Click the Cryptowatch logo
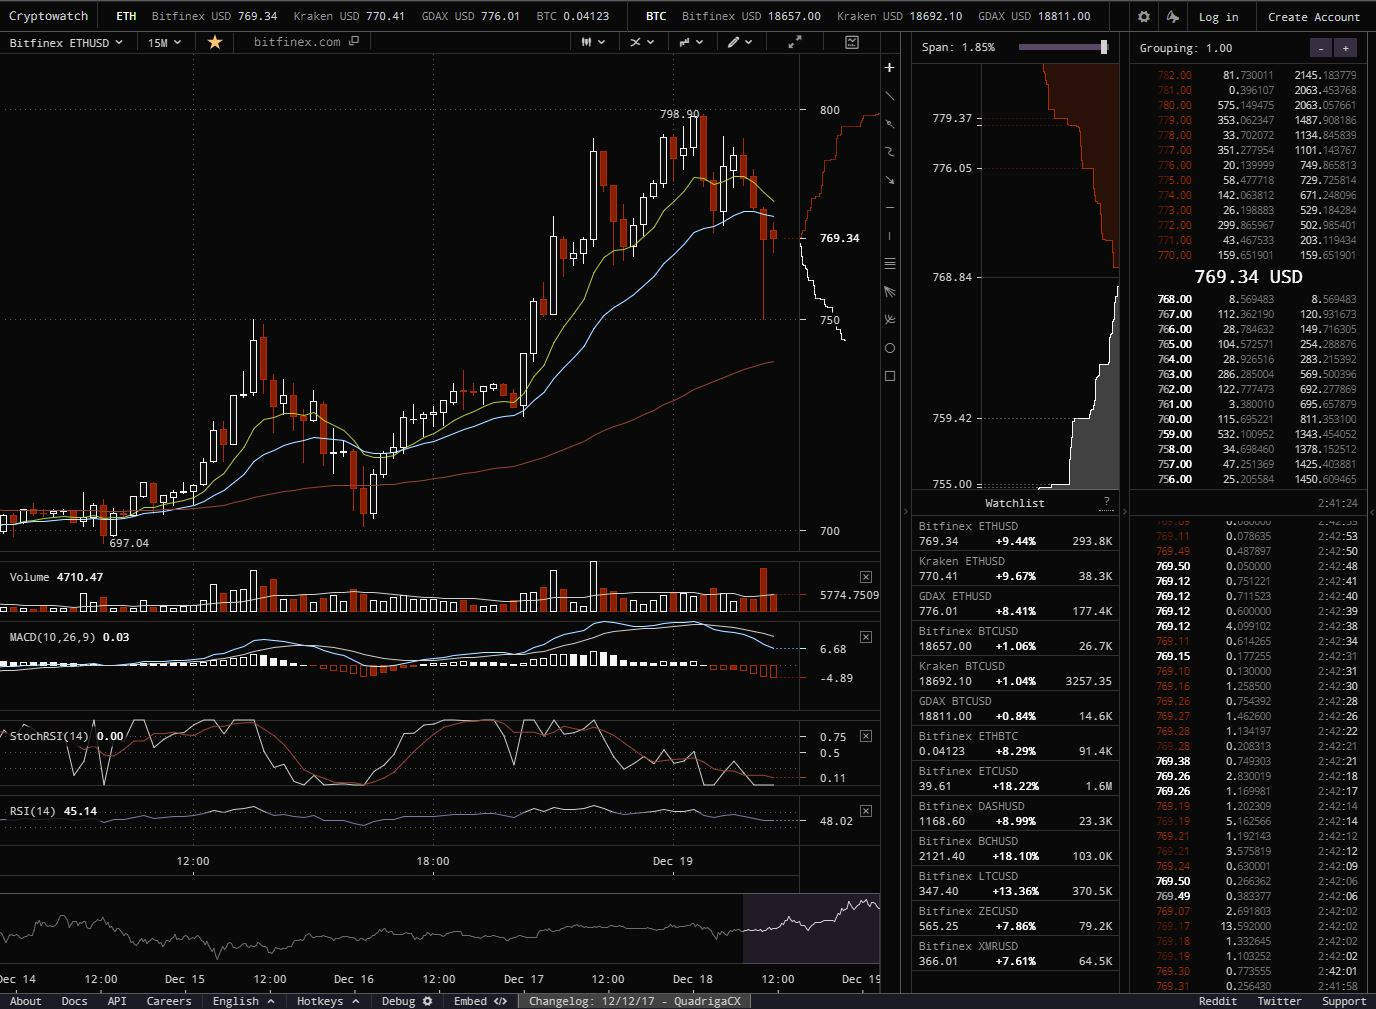The image size is (1376, 1009). [48, 16]
